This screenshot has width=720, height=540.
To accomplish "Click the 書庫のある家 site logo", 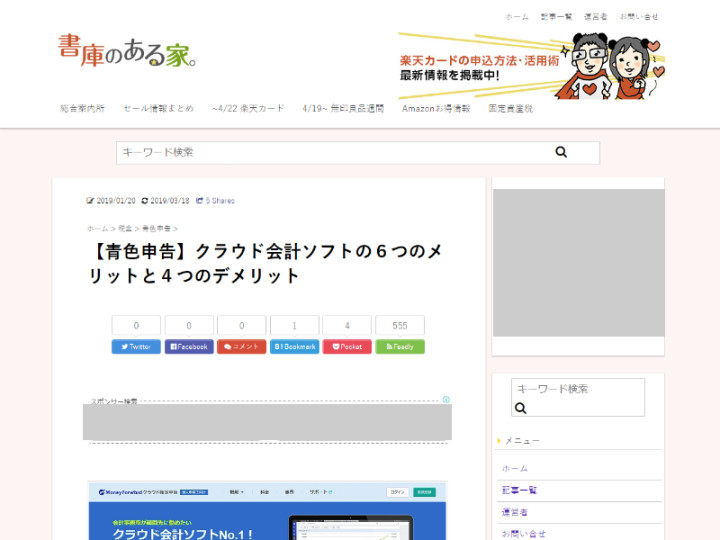I will 127,51.
